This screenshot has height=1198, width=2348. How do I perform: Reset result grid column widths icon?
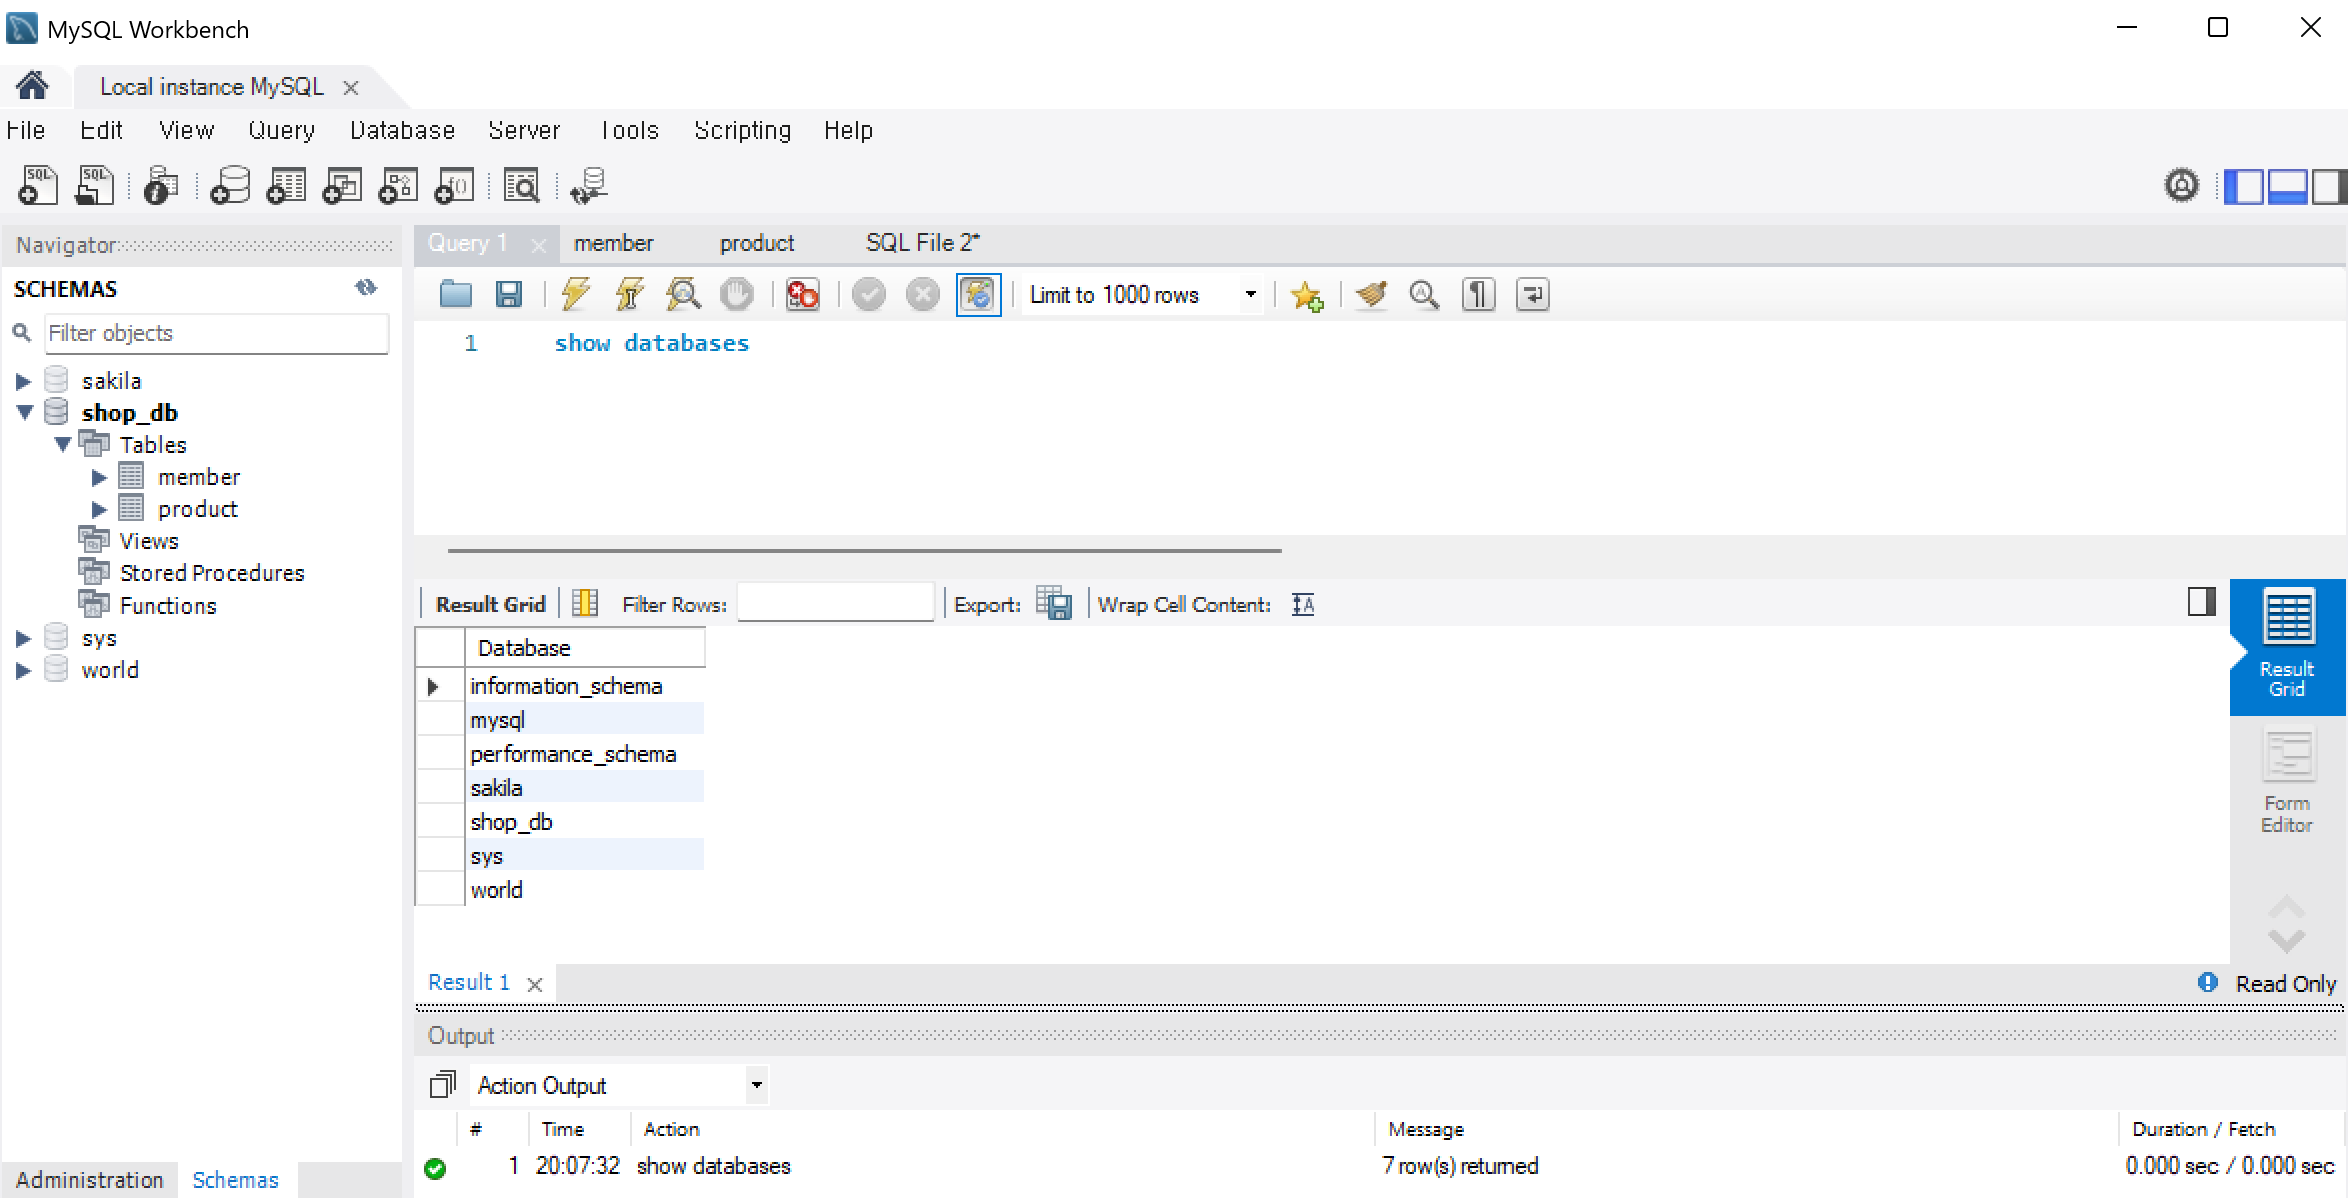(585, 603)
